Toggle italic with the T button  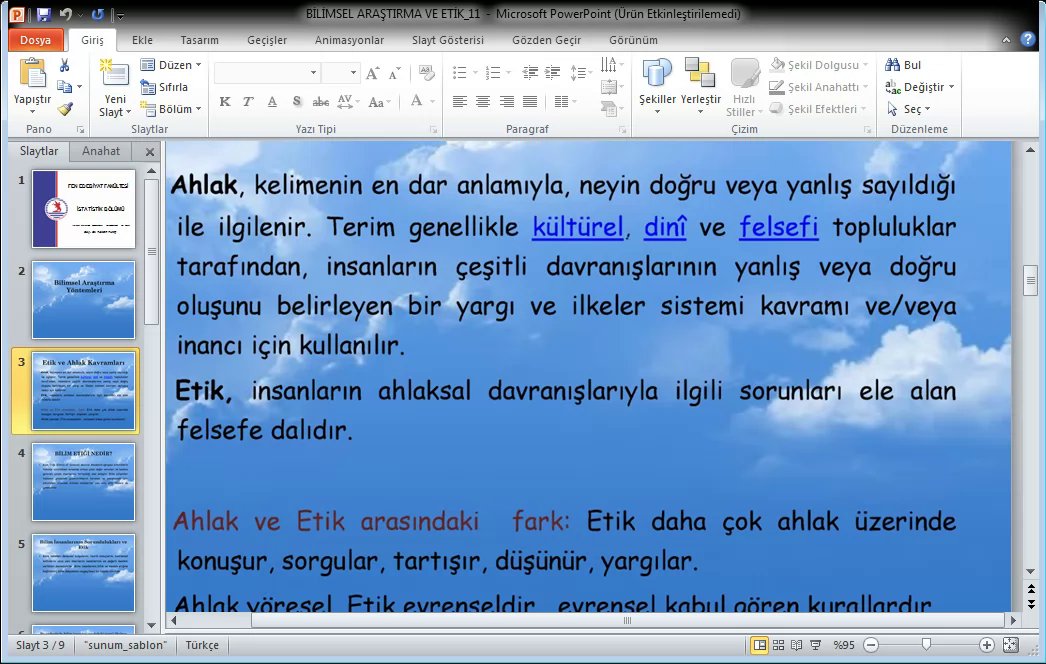[x=248, y=101]
